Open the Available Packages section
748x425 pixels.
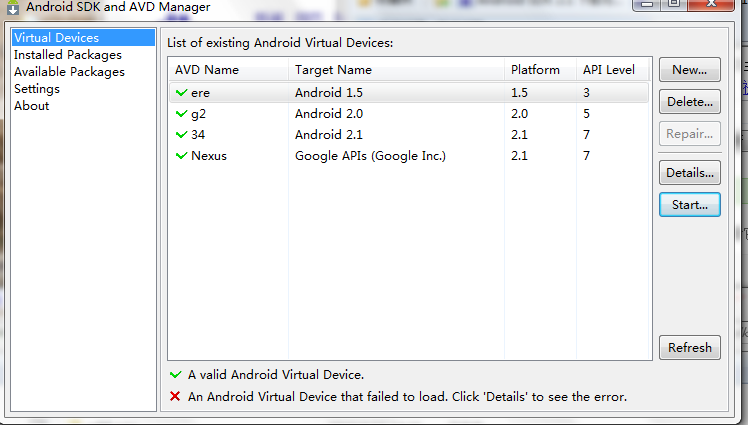69,72
